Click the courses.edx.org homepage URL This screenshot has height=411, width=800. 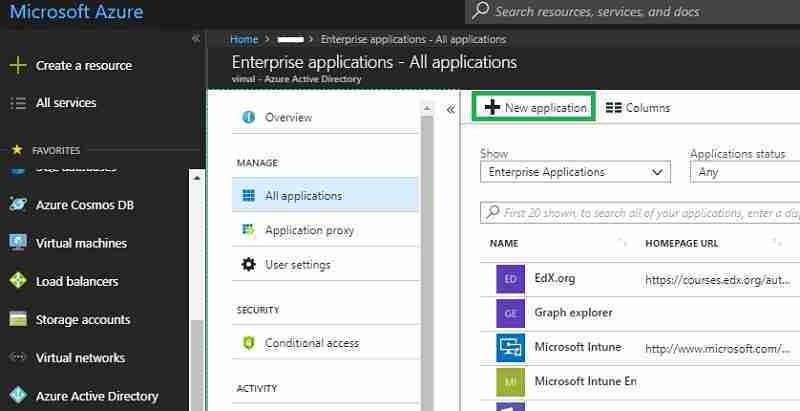(x=718, y=280)
